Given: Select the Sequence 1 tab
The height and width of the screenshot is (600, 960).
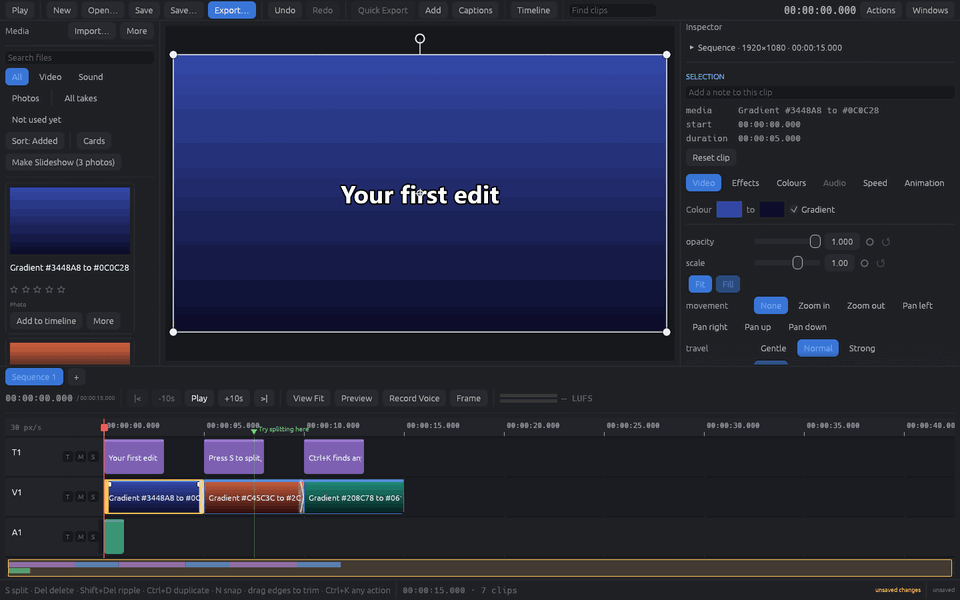Looking at the screenshot, I should (x=34, y=377).
